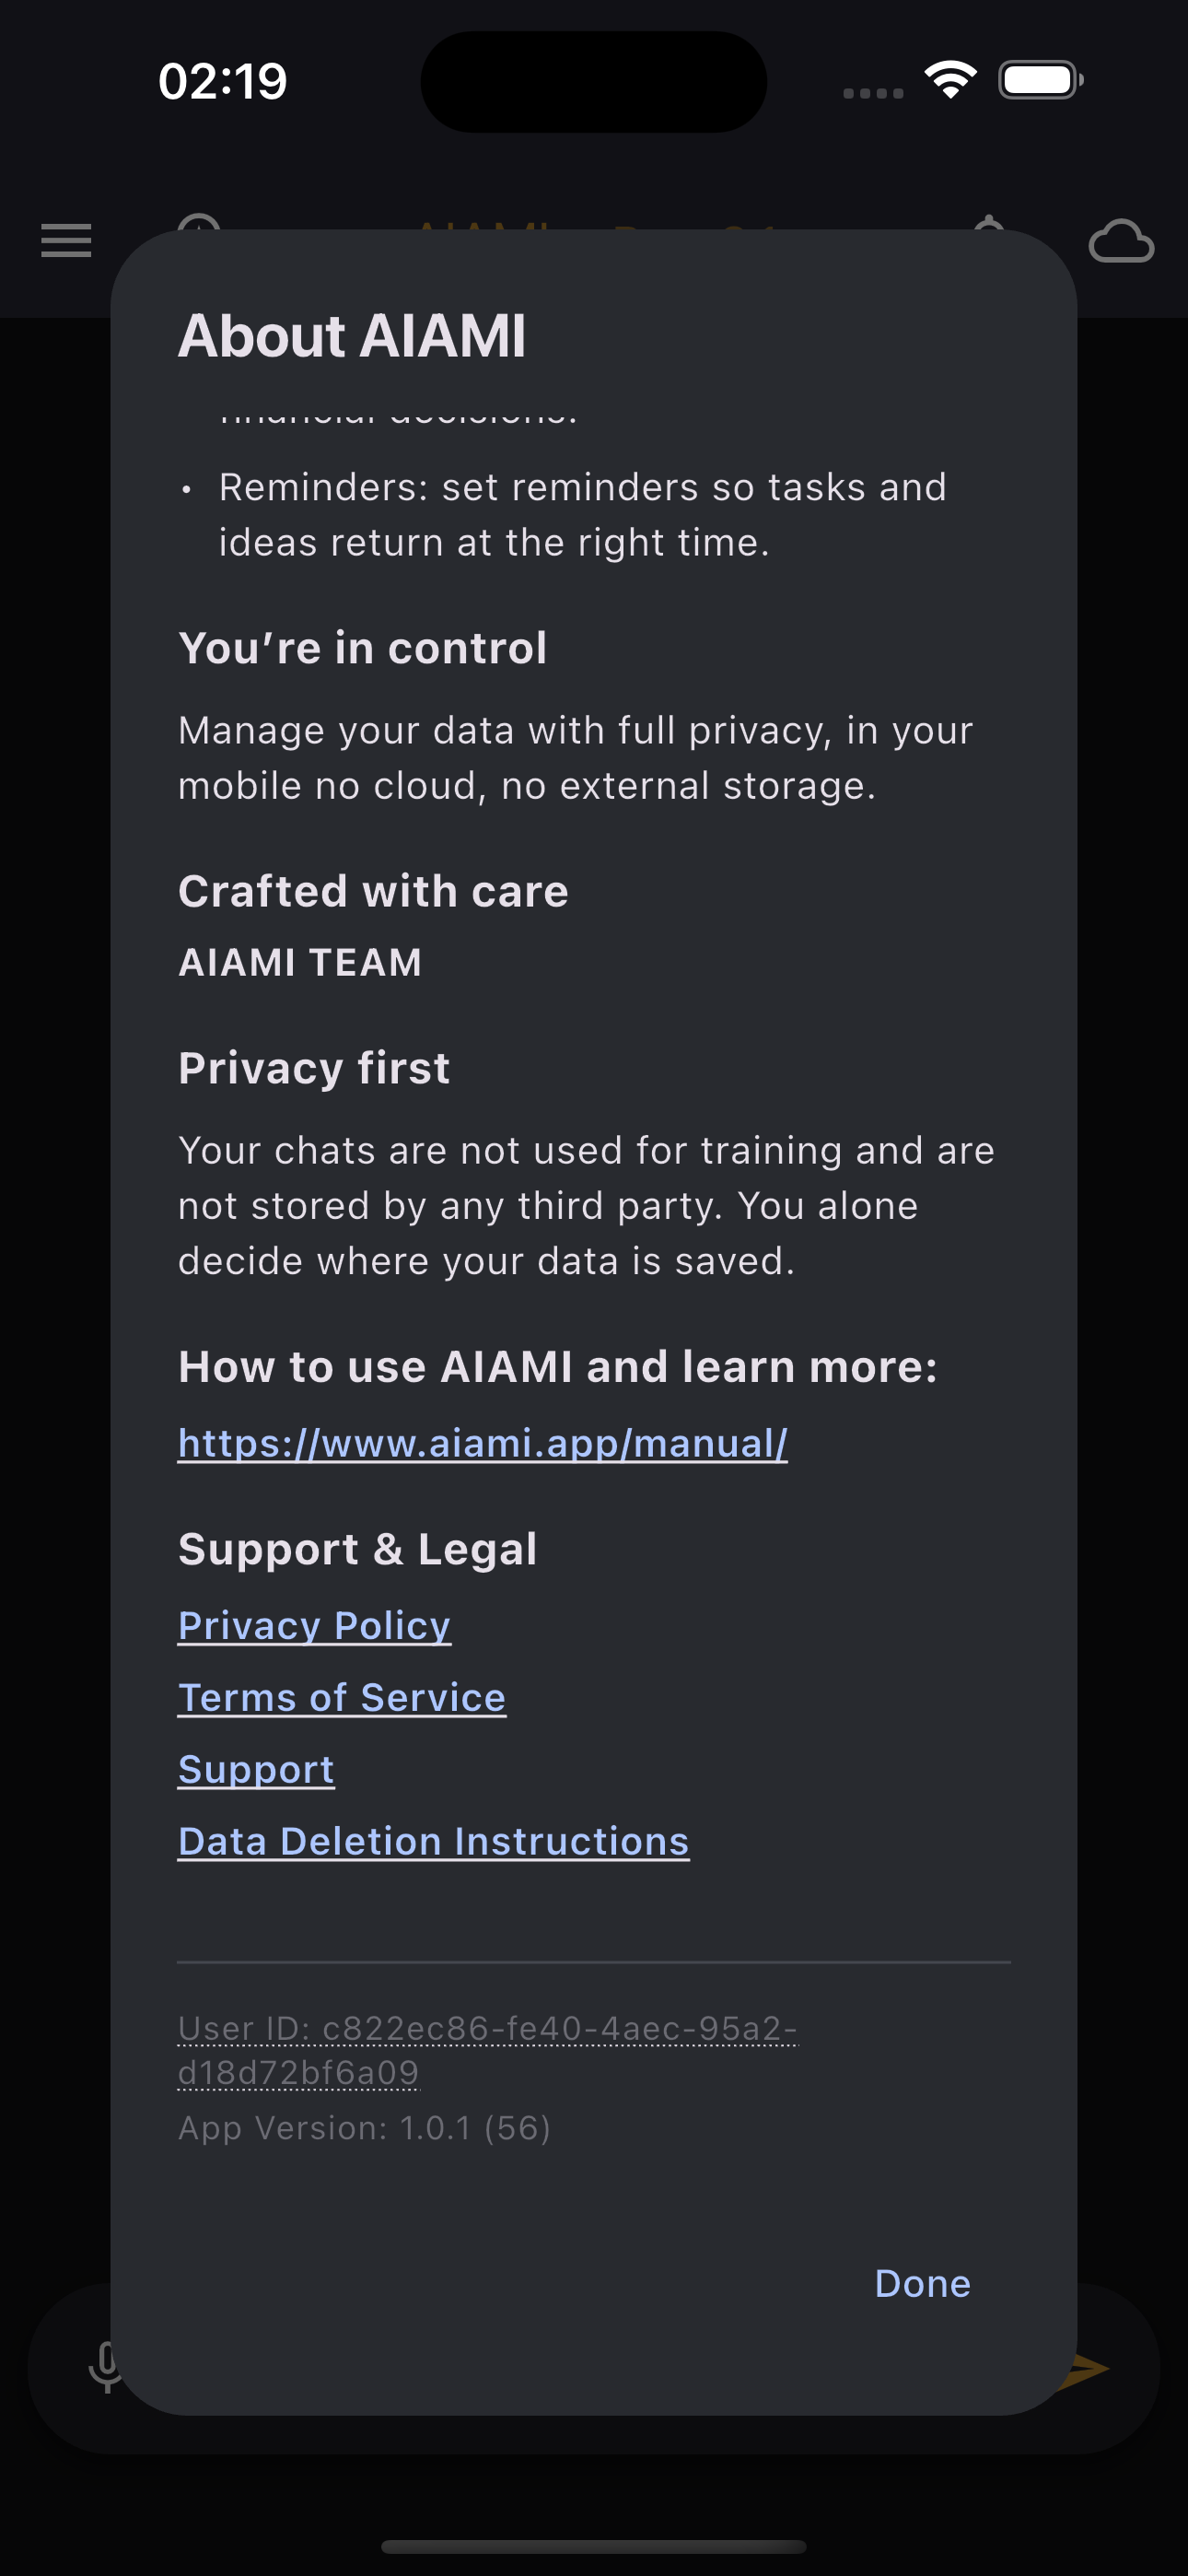Tap the status bar clock
Screen dimensions: 1188x2576
tap(222, 80)
